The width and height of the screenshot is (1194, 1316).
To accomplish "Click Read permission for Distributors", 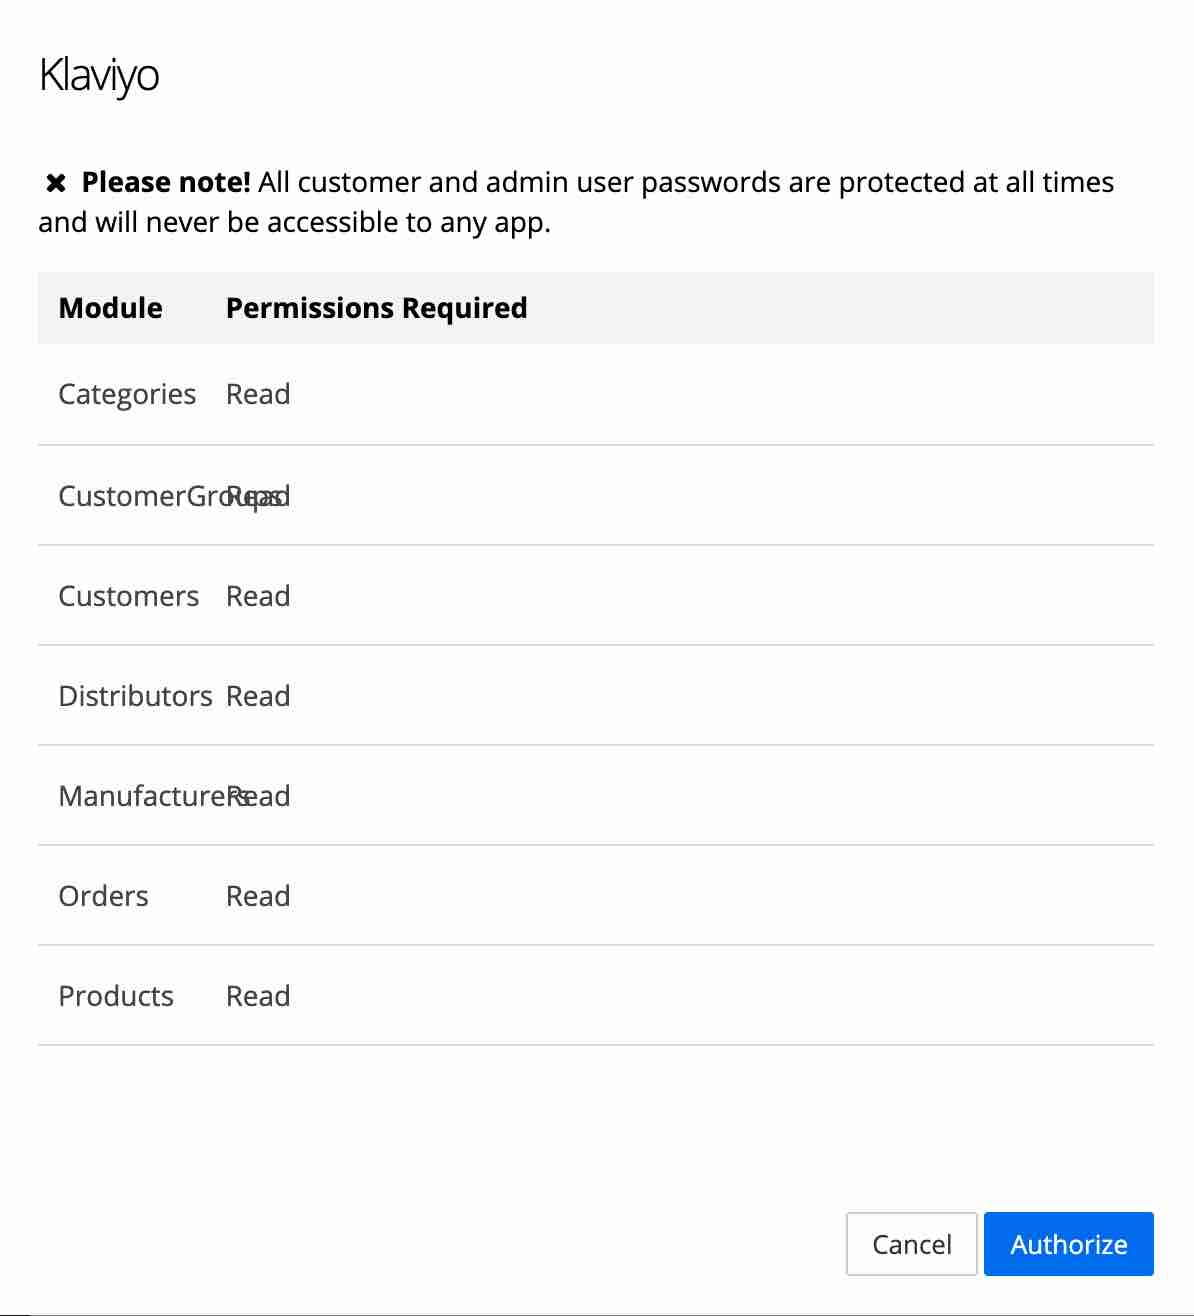I will coord(257,696).
